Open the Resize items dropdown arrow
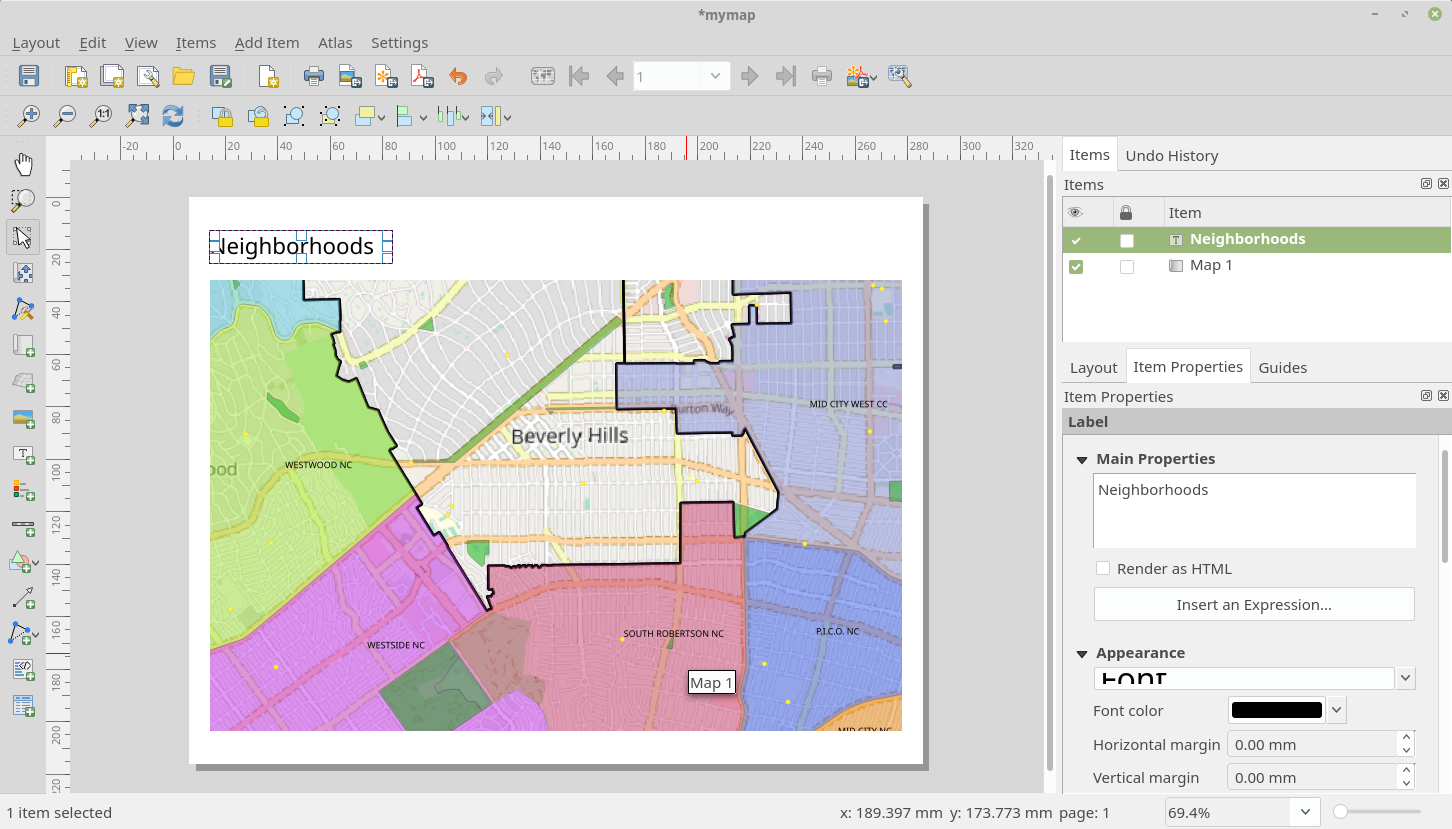Image resolution: width=1452 pixels, height=829 pixels. [x=507, y=118]
